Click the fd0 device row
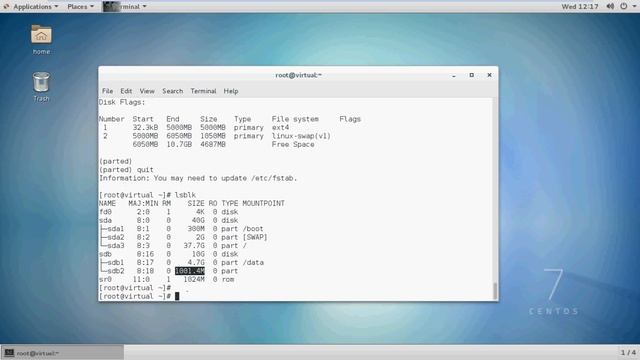 [x=169, y=212]
